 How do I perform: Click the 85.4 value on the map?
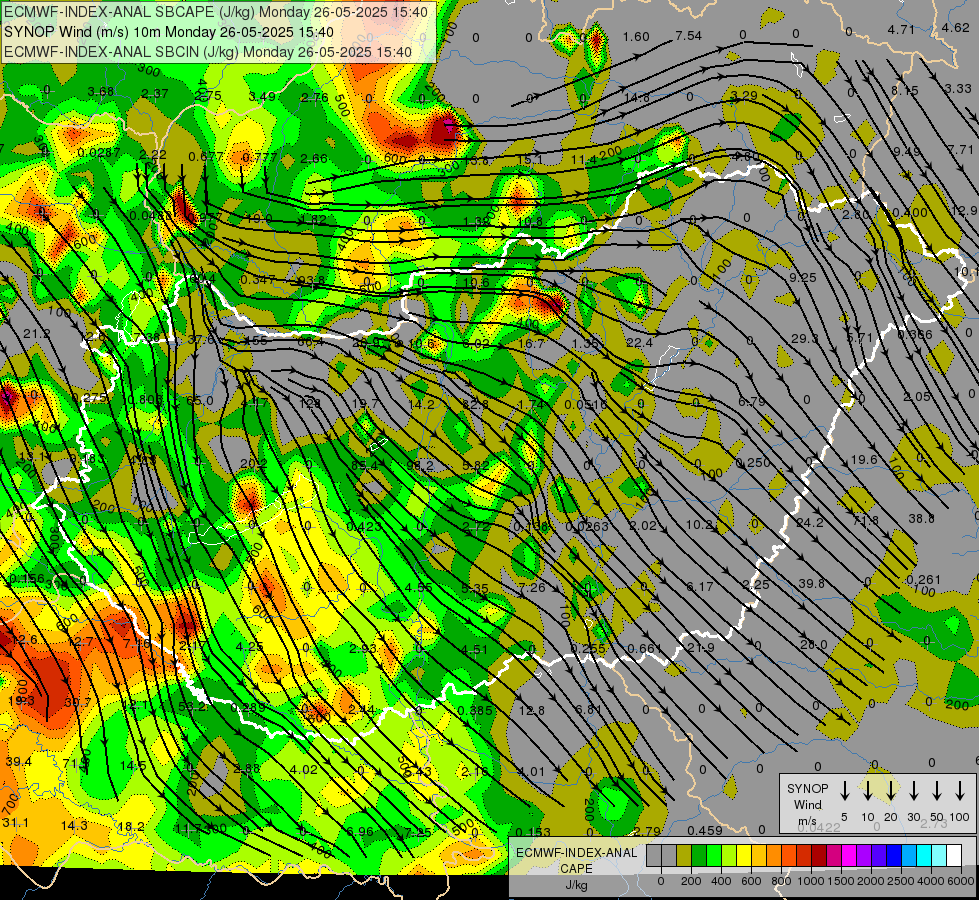click(x=365, y=465)
